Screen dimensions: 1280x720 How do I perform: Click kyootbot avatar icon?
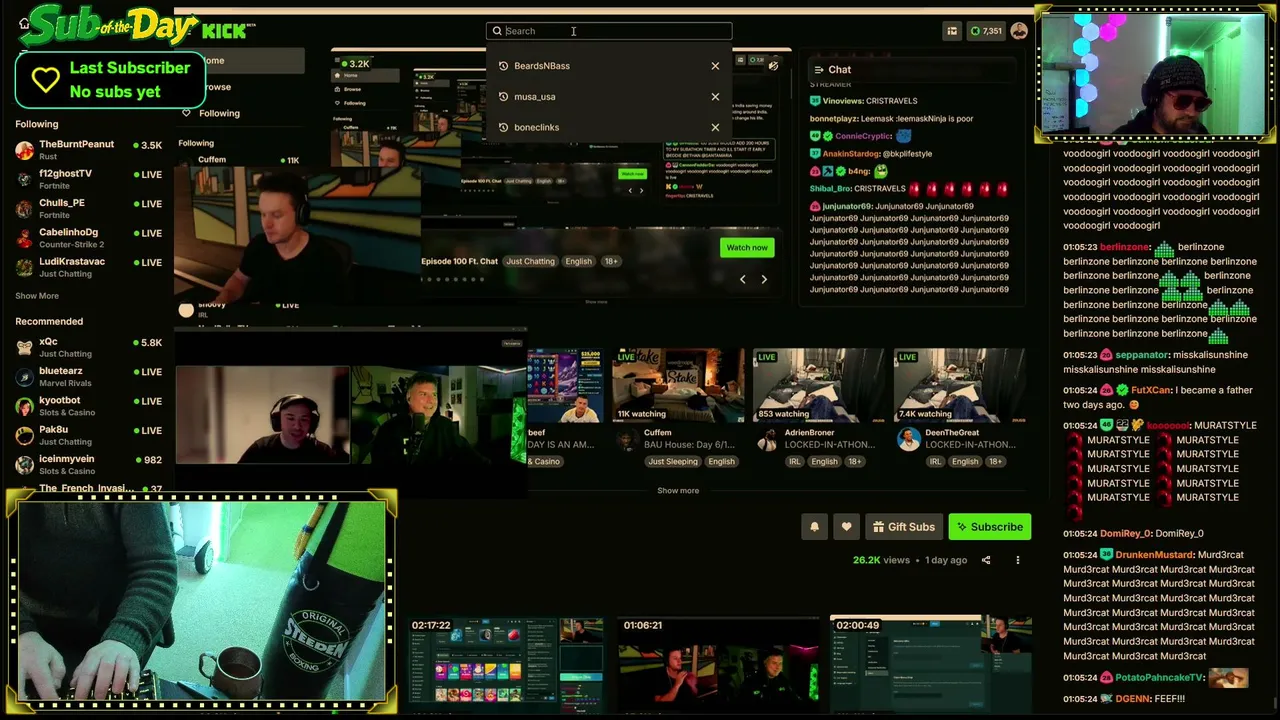click(x=25, y=406)
